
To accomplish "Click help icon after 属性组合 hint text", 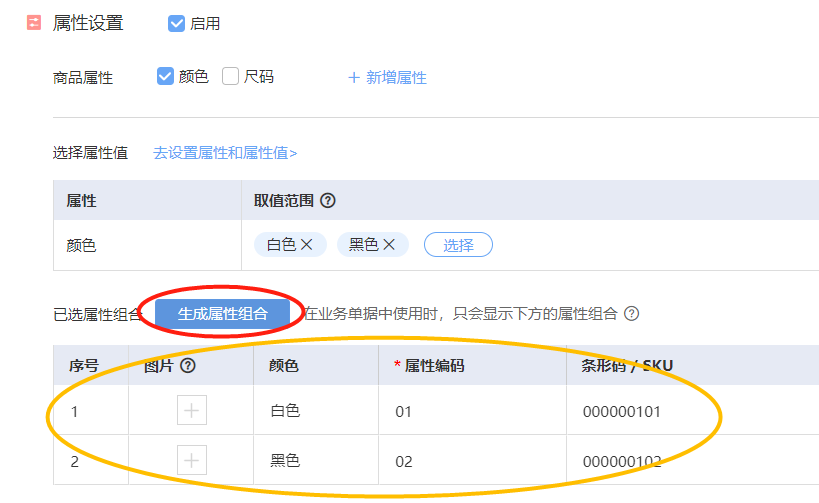I will [x=631, y=313].
